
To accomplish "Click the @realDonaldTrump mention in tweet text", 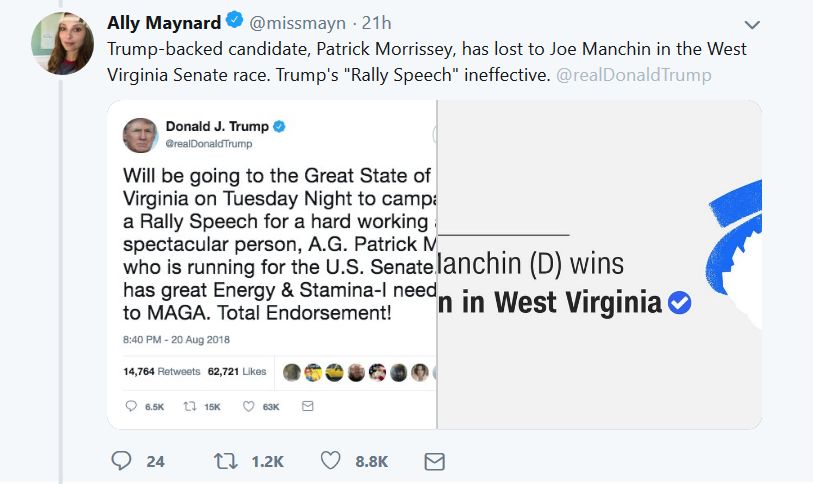I will 632,75.
